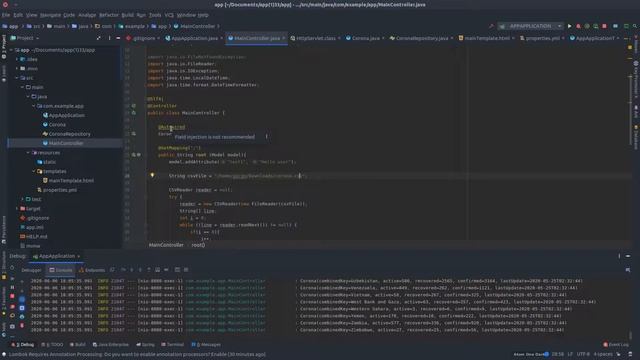Image resolution: width=640 pixels, height=360 pixels.
Task: Collapse the src folder in project tree
Action: coord(17,78)
